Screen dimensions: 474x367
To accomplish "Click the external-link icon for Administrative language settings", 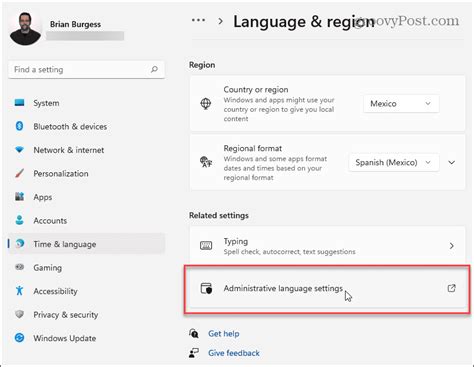I will point(452,288).
